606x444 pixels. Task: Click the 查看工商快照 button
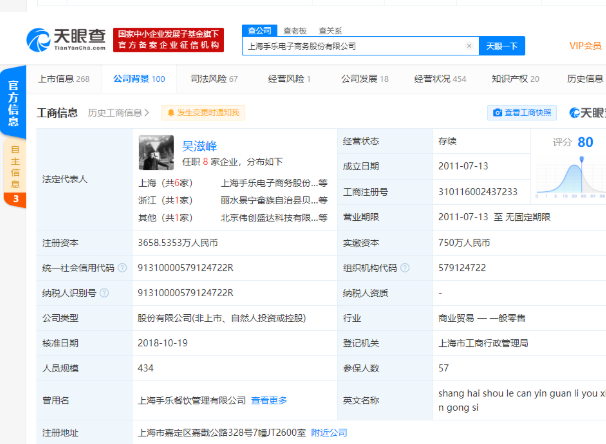tap(522, 112)
